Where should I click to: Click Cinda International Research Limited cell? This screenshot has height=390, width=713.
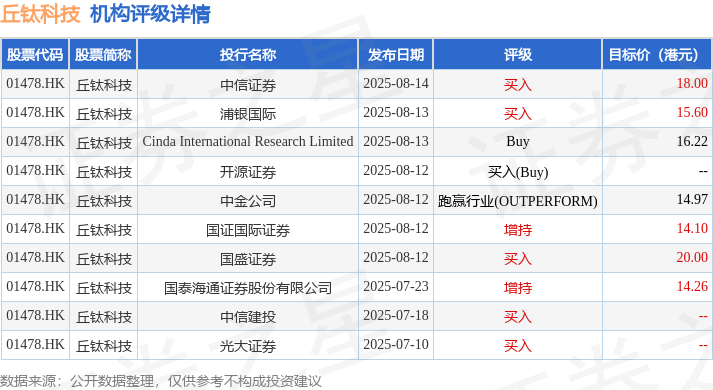point(248,142)
